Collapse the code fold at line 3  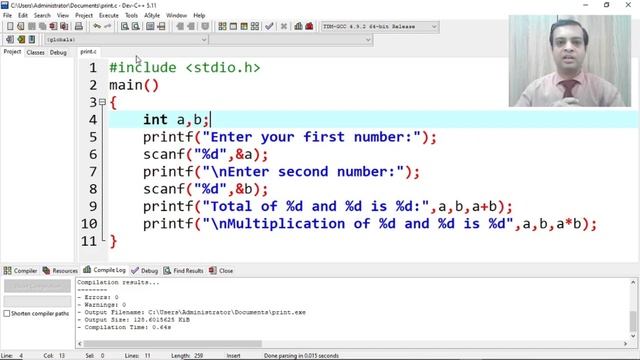click(x=102, y=102)
